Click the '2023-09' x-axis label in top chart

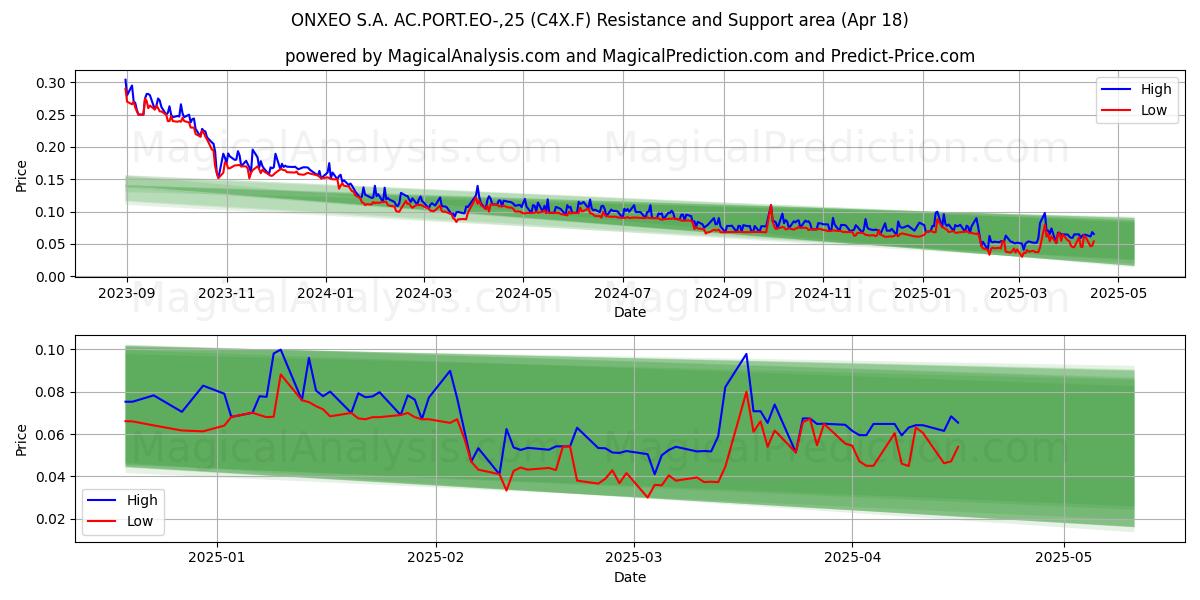coord(126,294)
